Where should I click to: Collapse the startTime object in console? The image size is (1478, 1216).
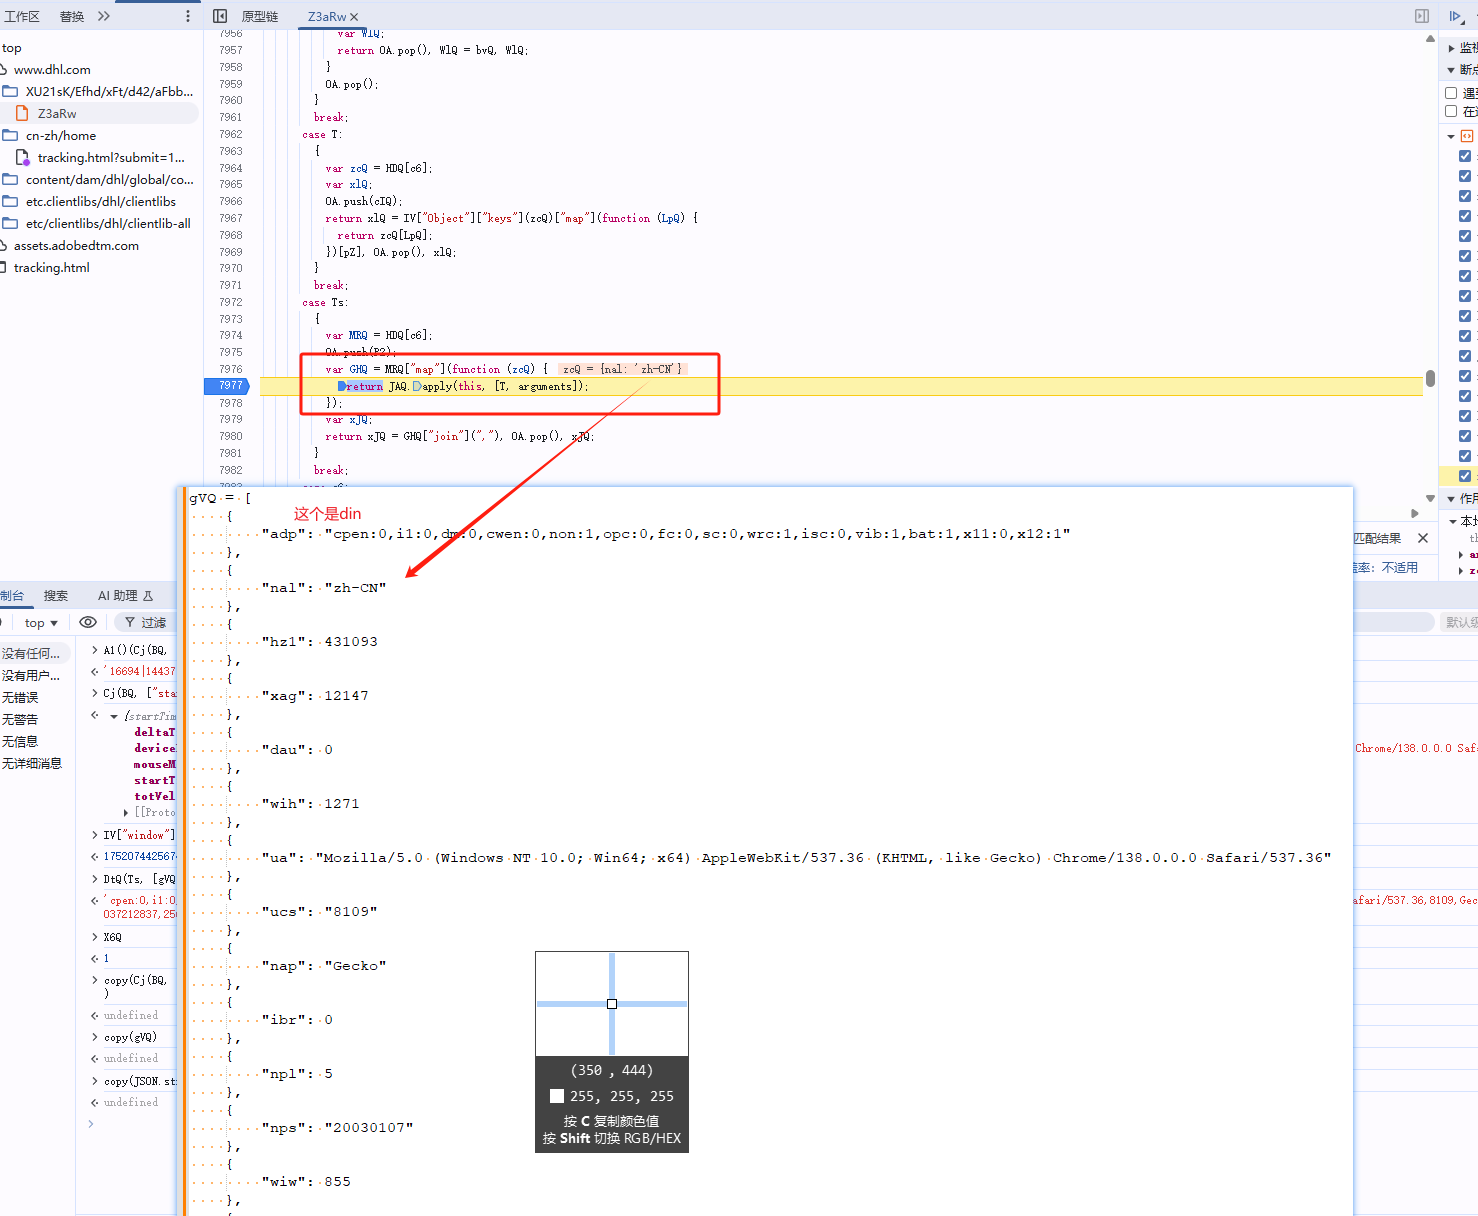click(114, 716)
